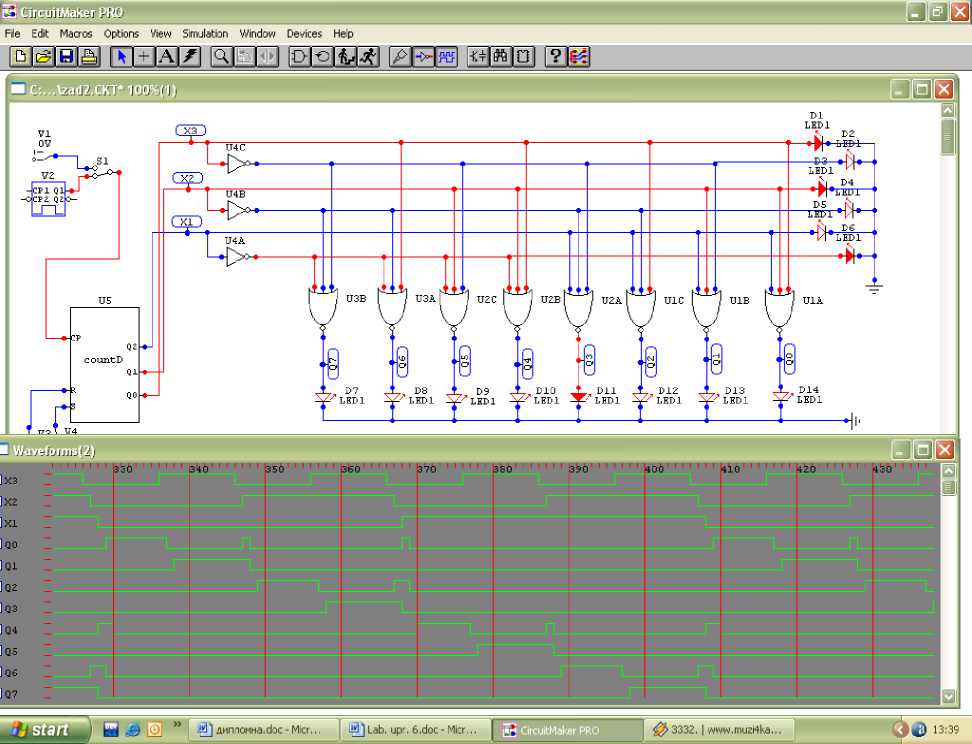Open the Devices menu
This screenshot has width=972, height=744.
click(x=304, y=33)
